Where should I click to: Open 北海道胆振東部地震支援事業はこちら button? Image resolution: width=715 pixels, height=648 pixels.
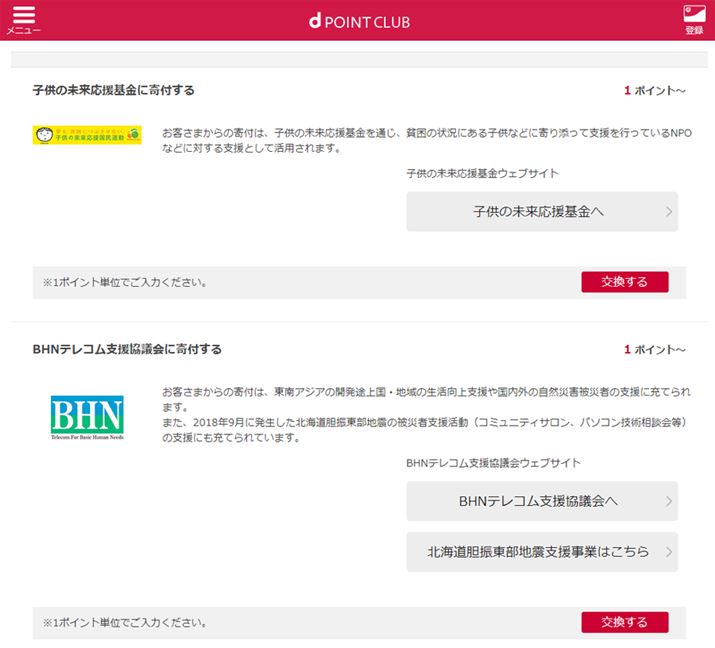point(539,552)
